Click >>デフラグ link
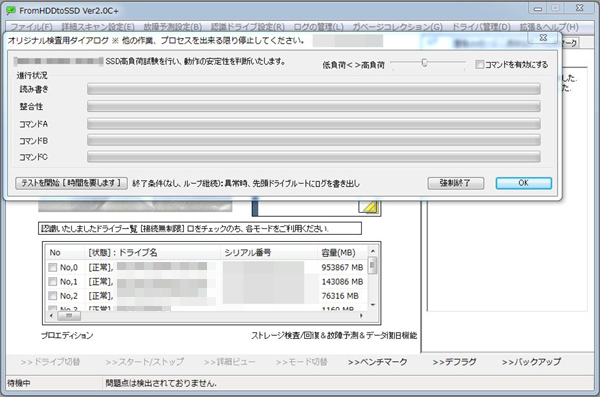 [x=454, y=362]
